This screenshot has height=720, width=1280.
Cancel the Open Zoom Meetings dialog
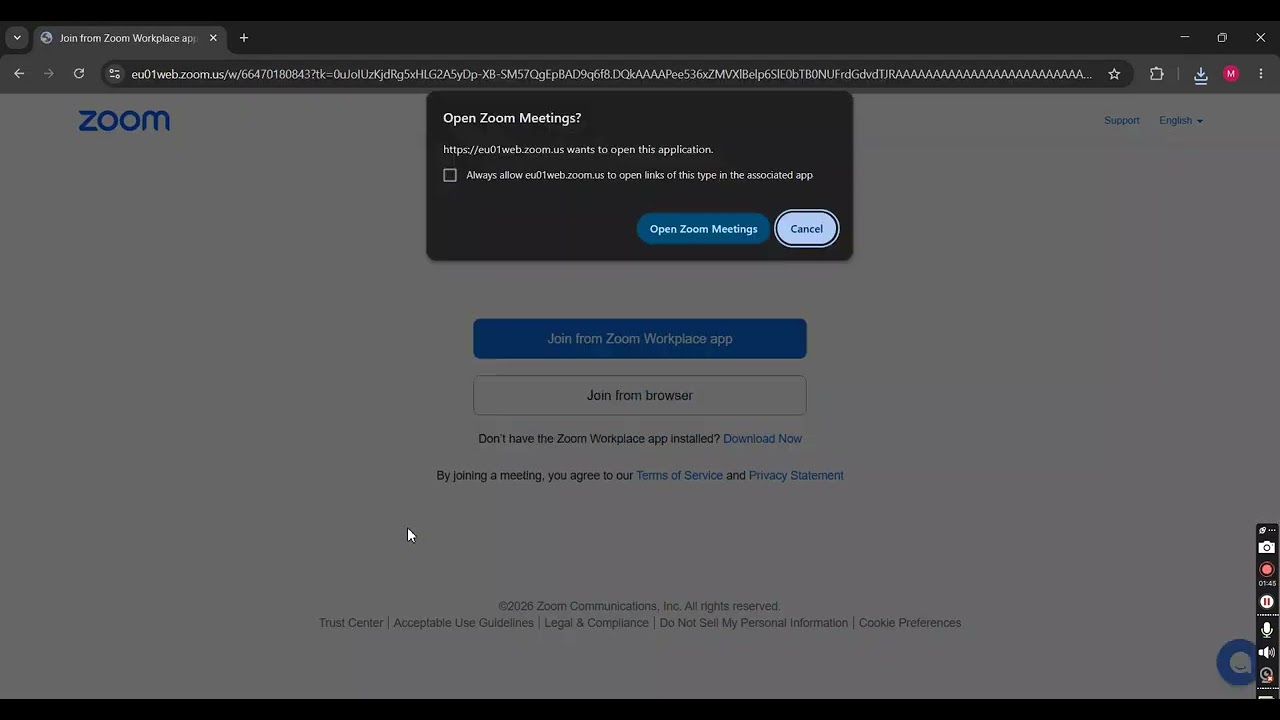tap(807, 229)
